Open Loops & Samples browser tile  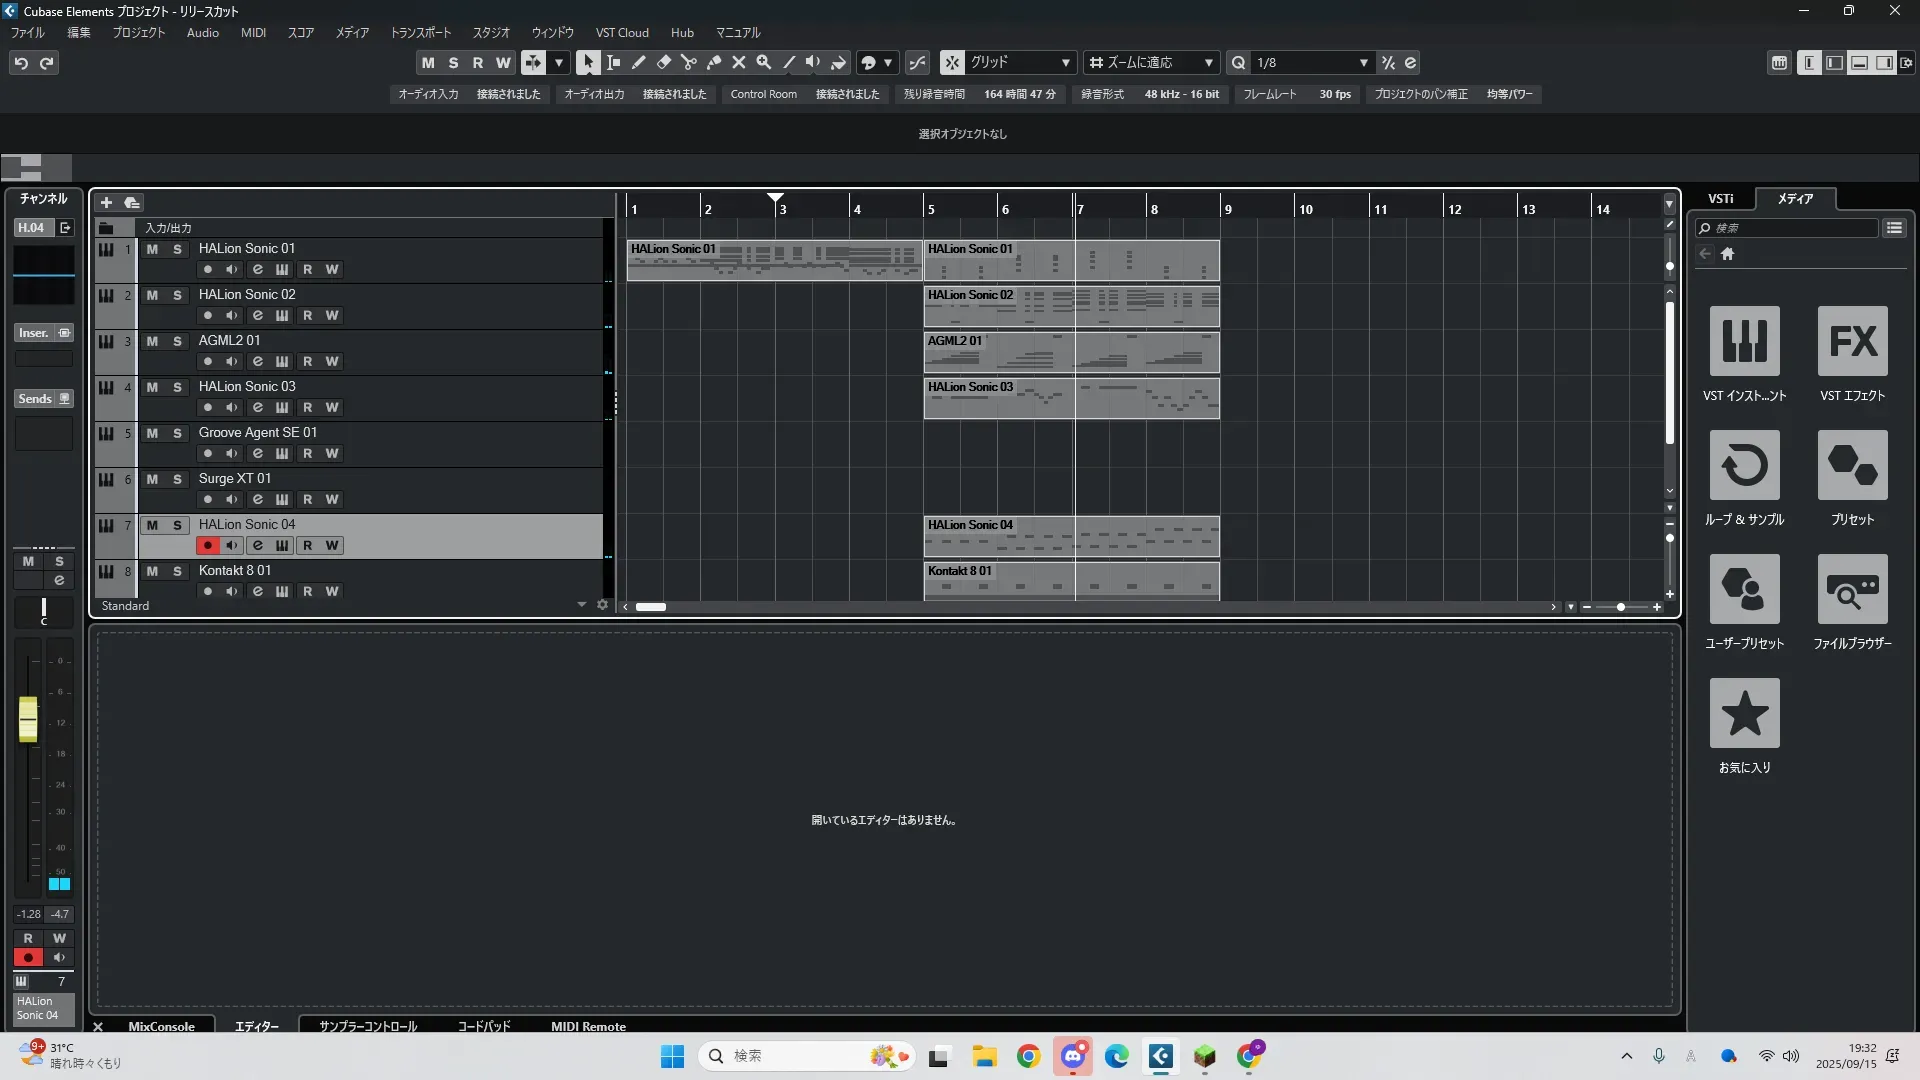pos(1744,466)
